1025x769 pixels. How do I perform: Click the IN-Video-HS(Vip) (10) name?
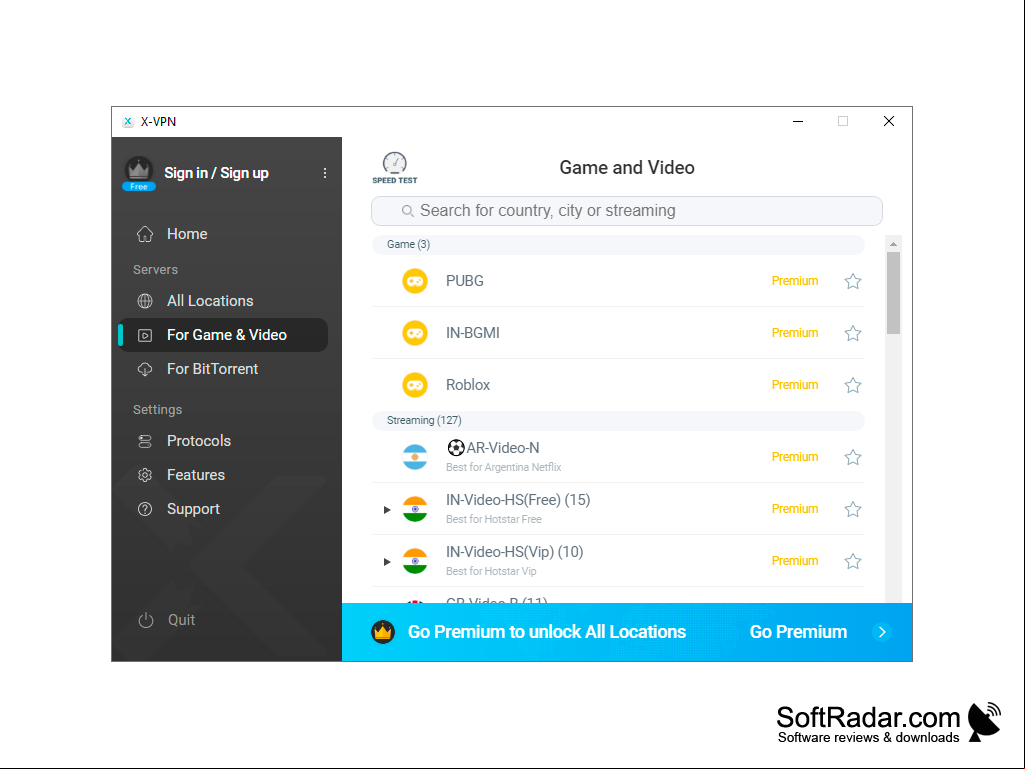click(514, 553)
